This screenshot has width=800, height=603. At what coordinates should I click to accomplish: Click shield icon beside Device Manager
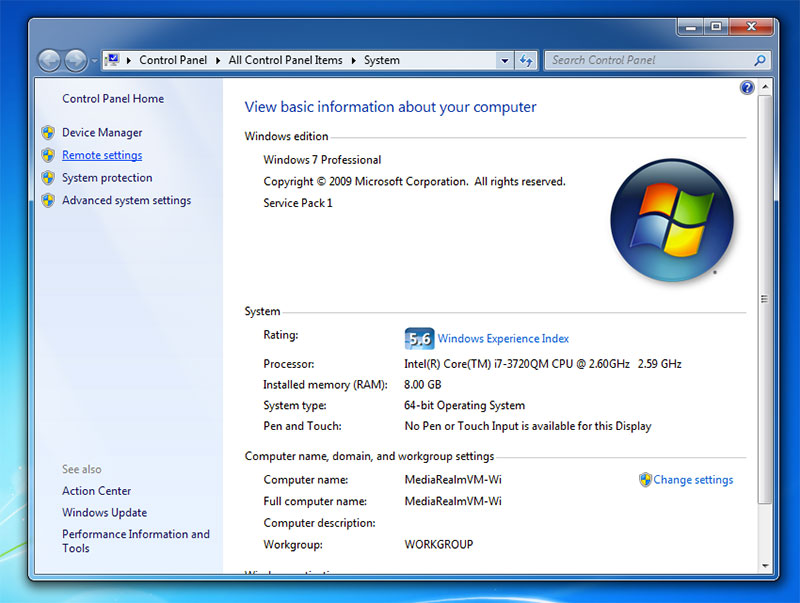48,133
